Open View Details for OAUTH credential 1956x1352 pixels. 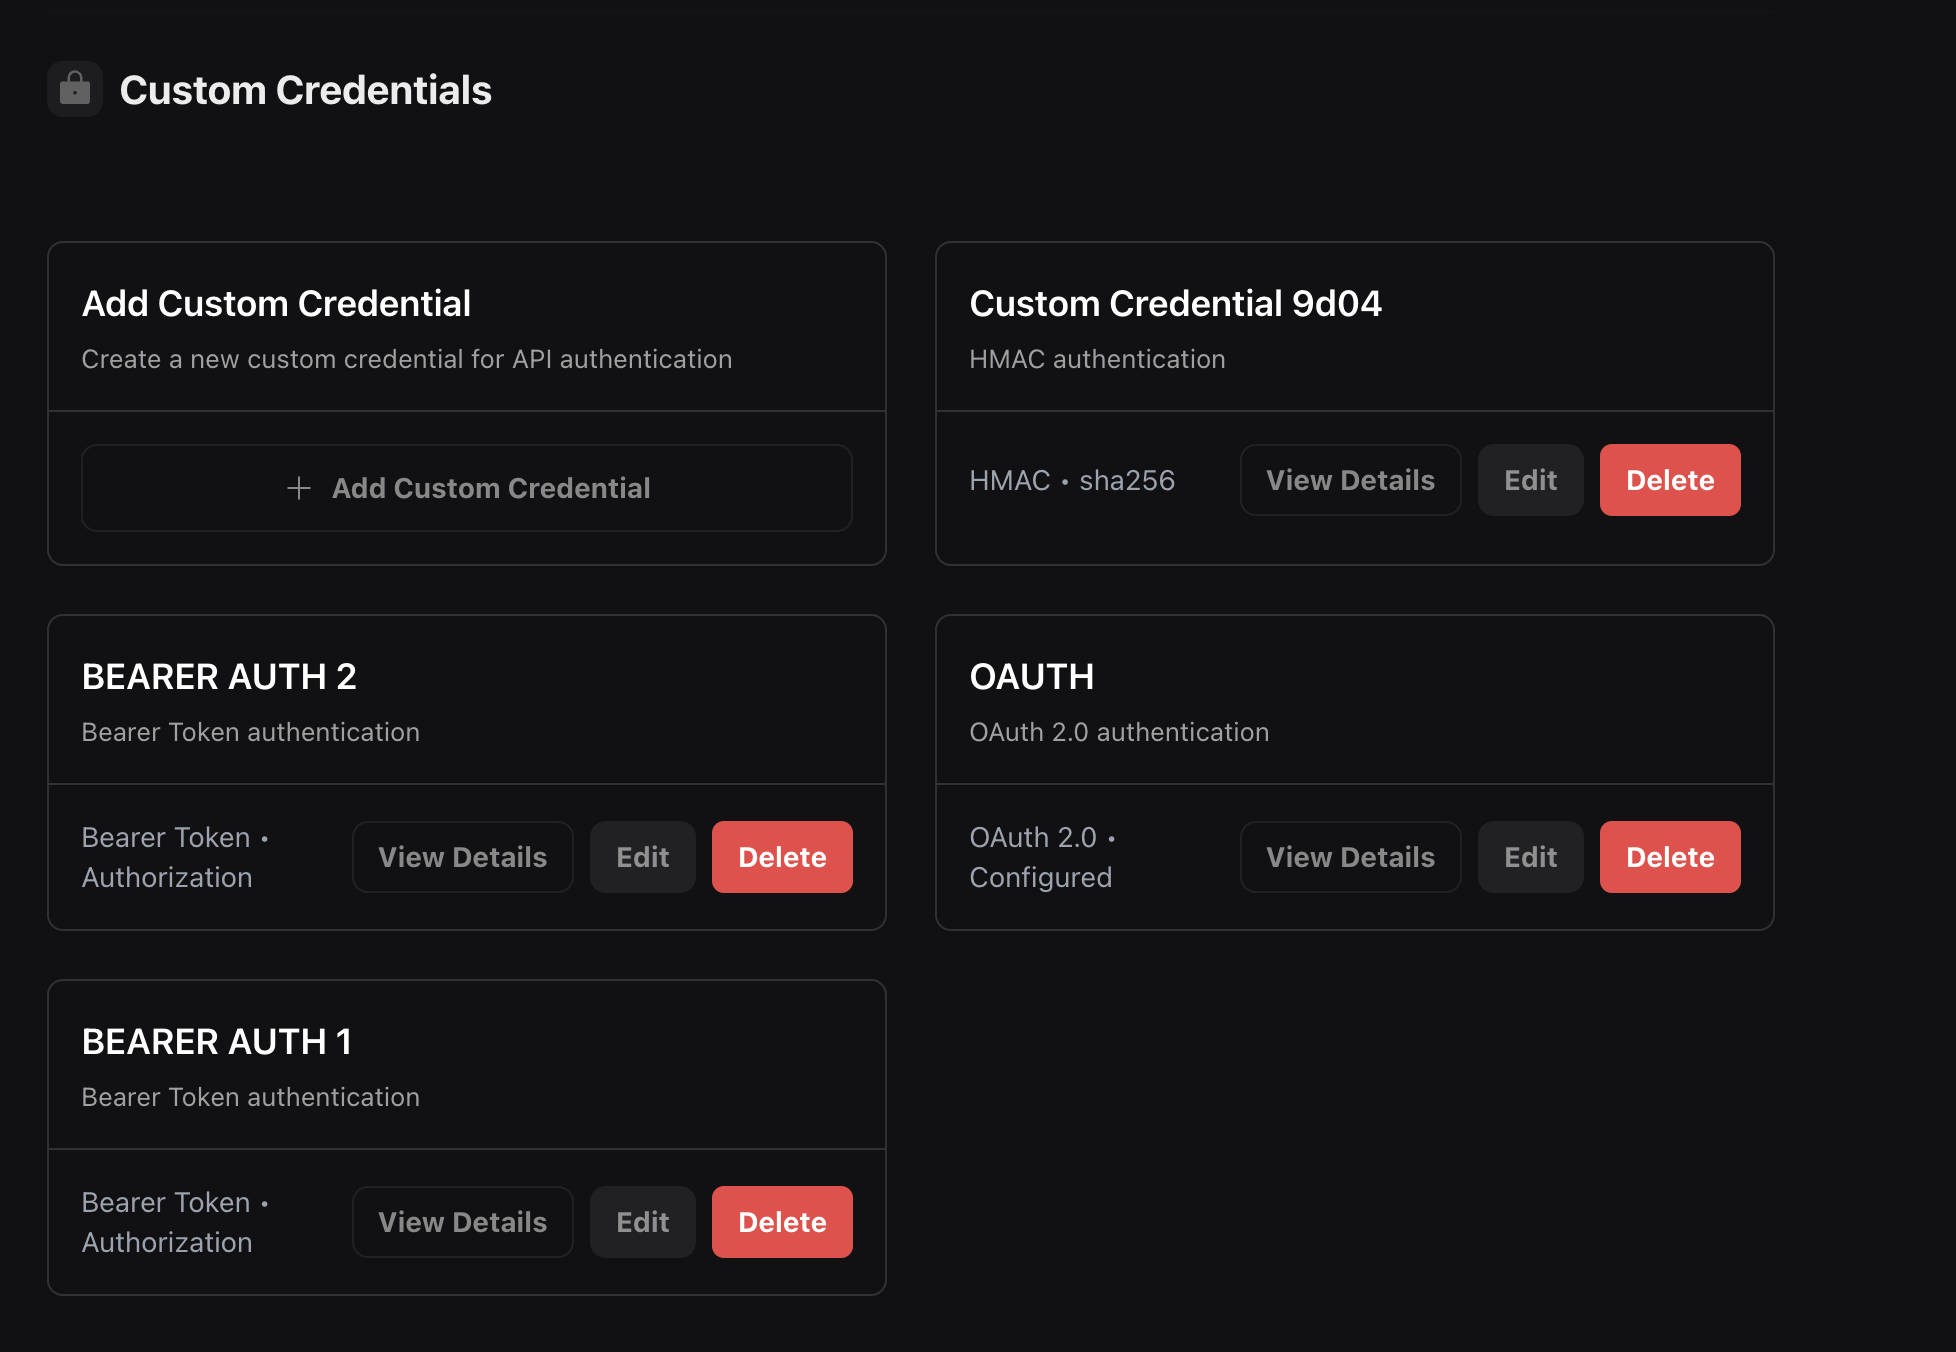pyautogui.click(x=1350, y=857)
